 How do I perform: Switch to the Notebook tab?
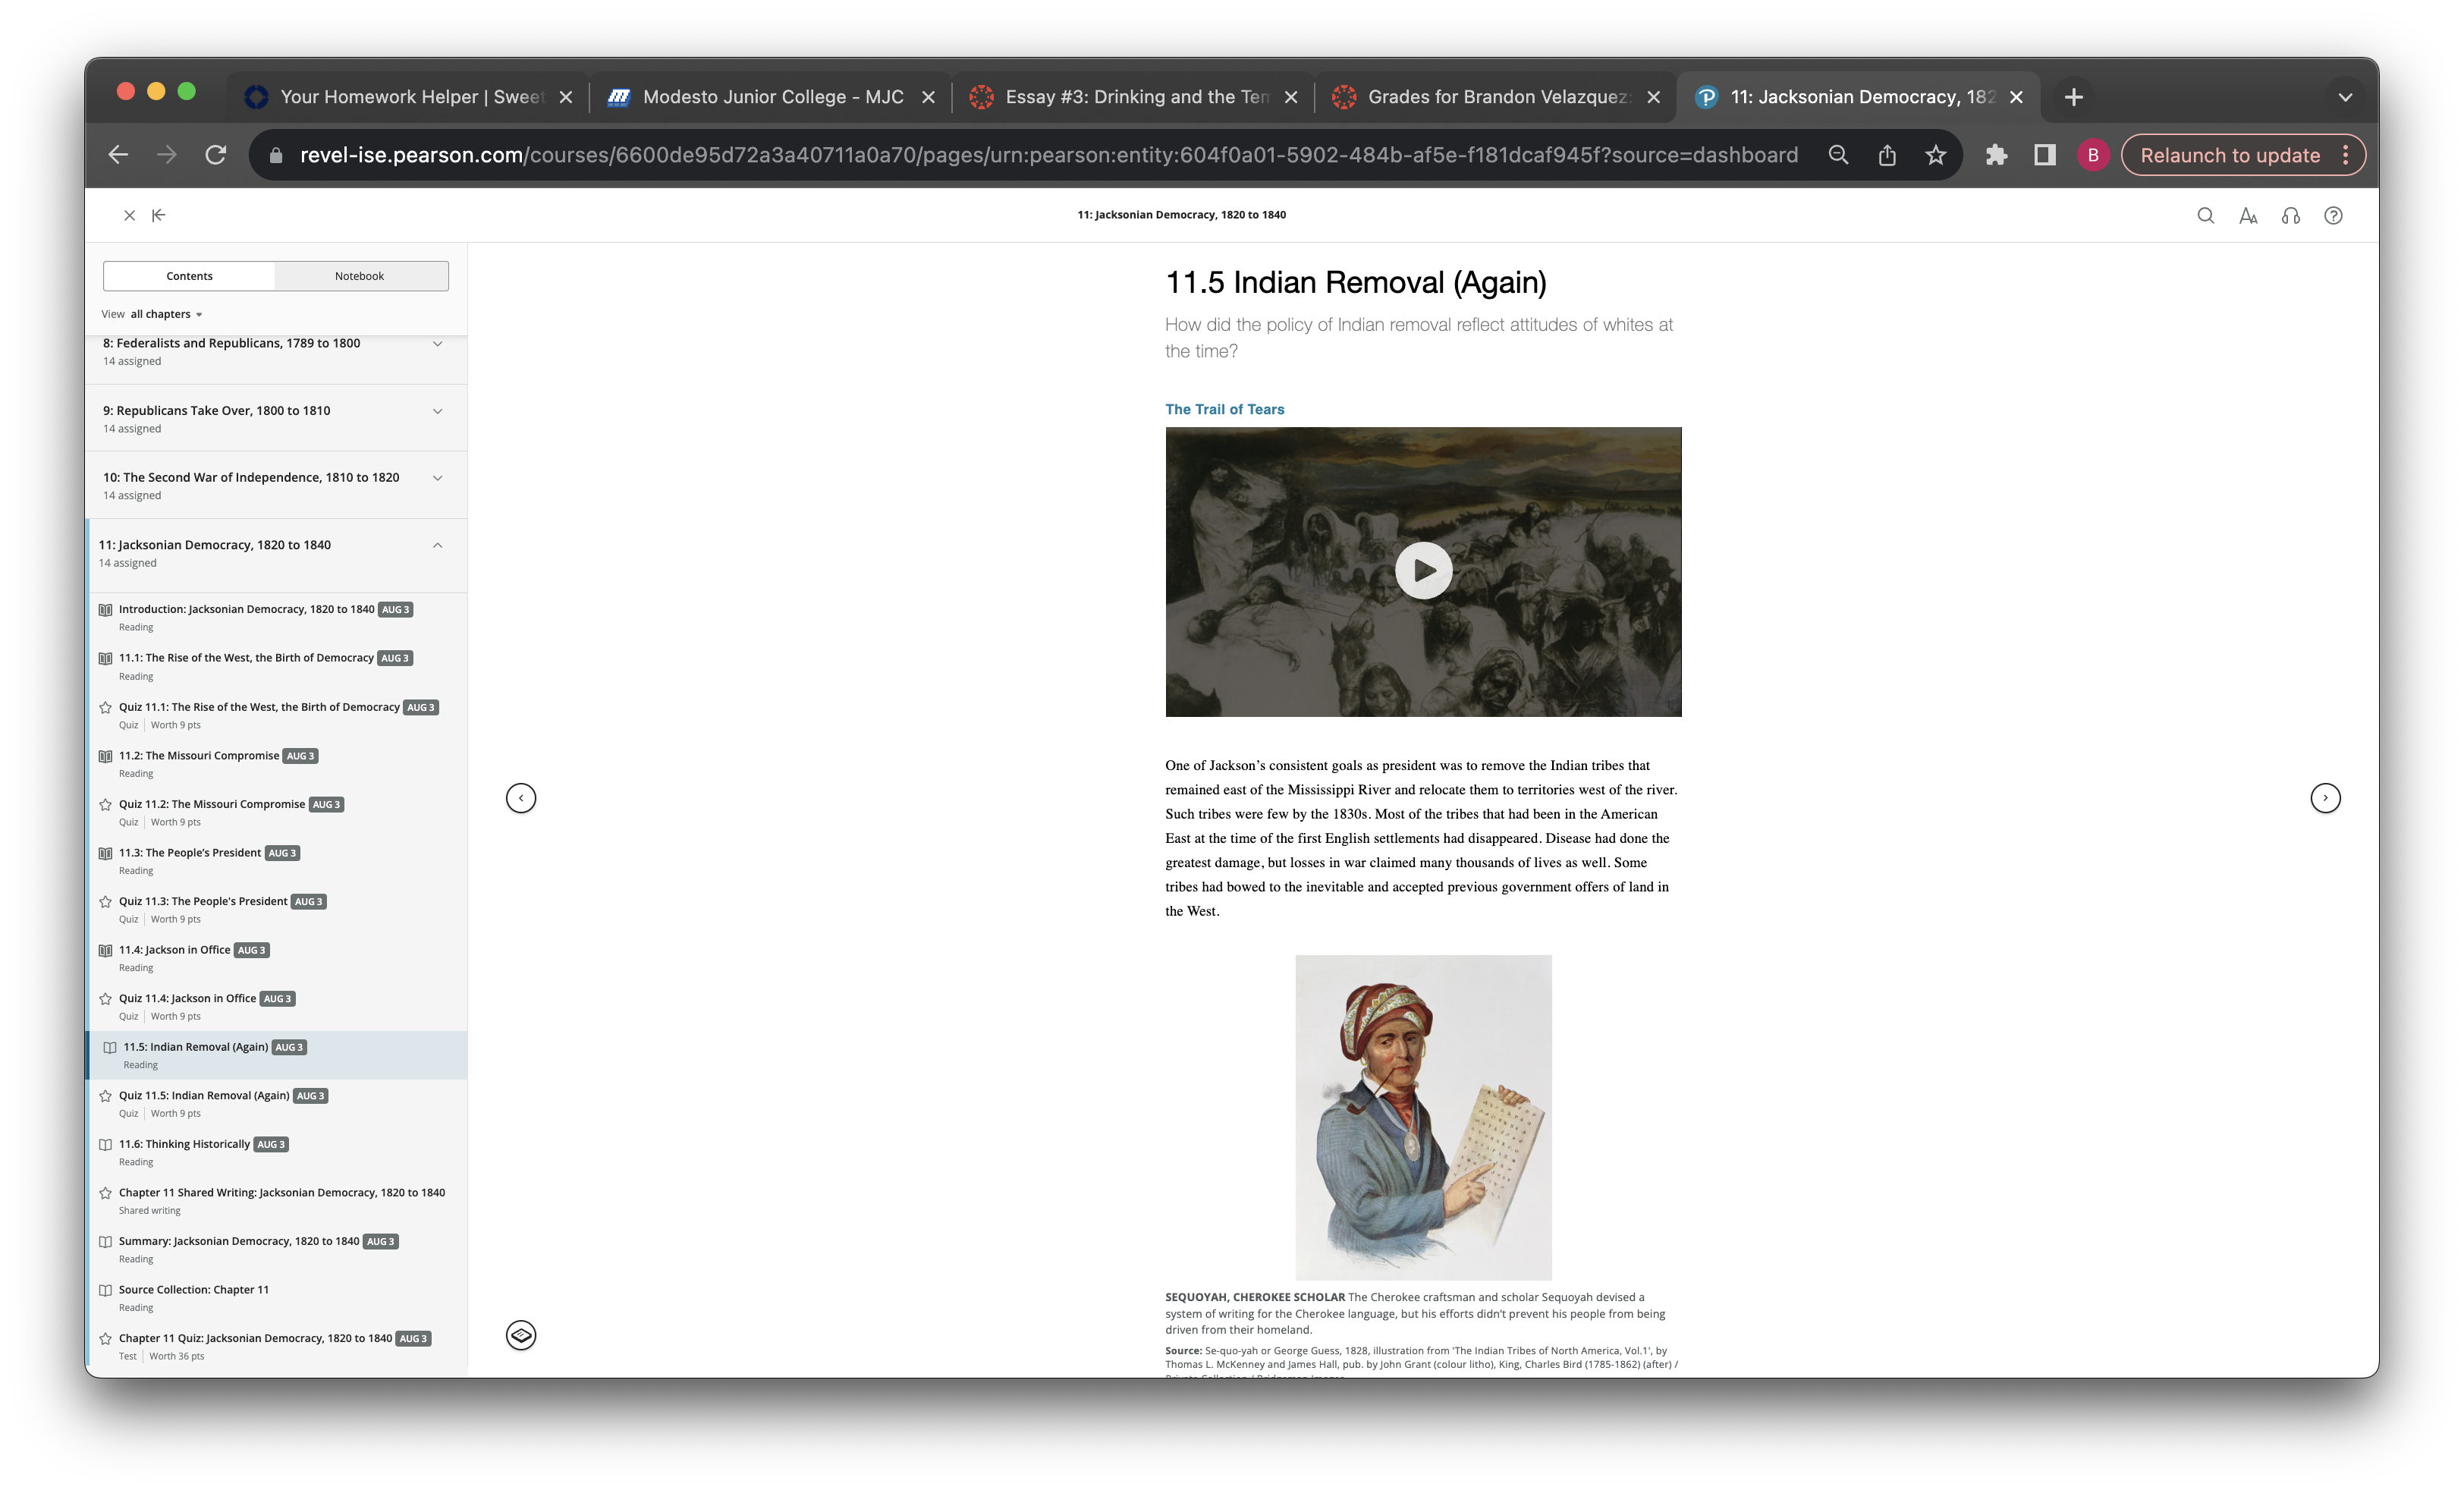(x=360, y=276)
